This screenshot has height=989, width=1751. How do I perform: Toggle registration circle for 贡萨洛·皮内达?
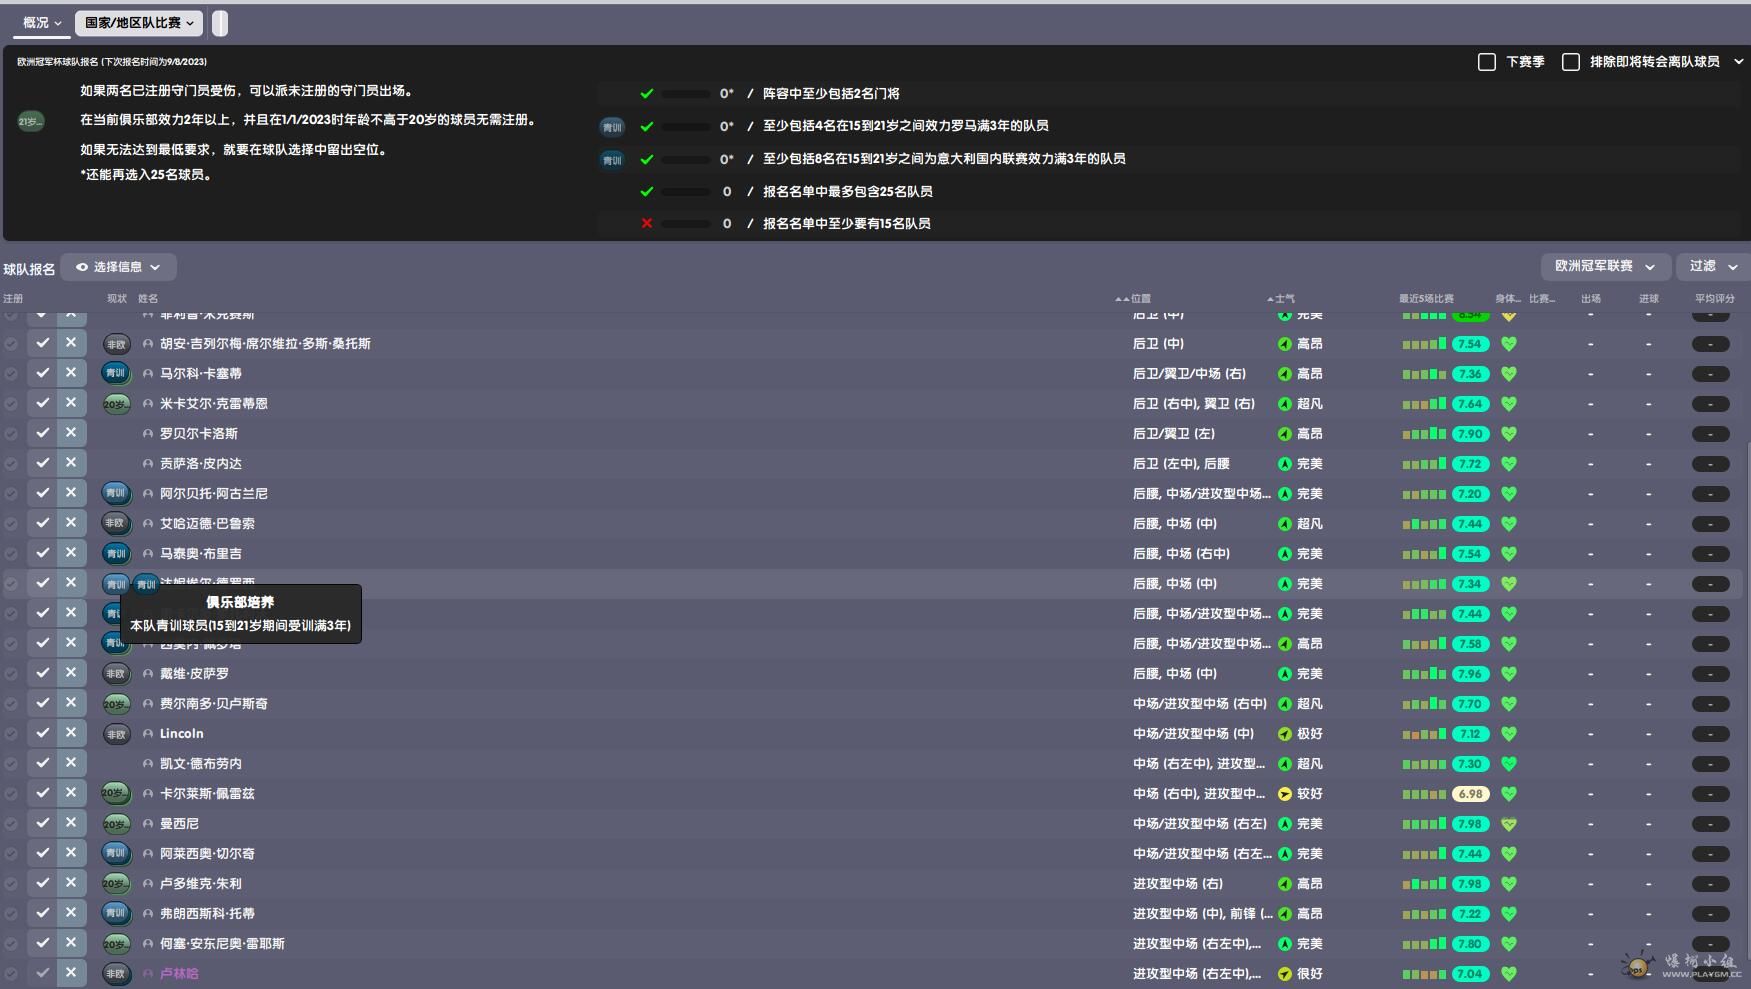11,464
